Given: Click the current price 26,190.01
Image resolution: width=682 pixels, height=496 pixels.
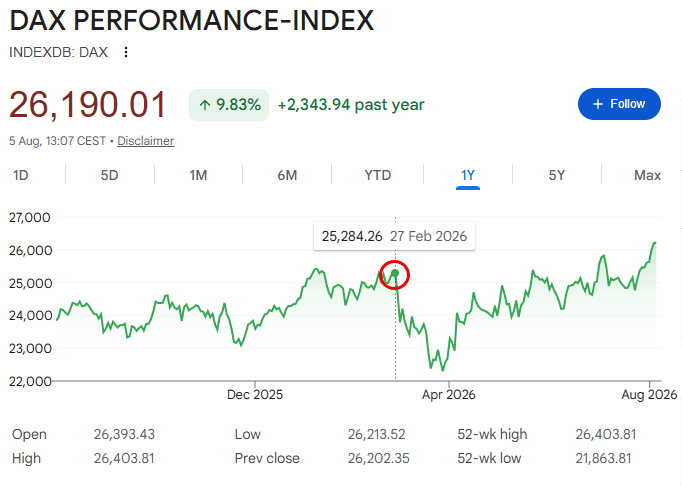Looking at the screenshot, I should (87, 105).
